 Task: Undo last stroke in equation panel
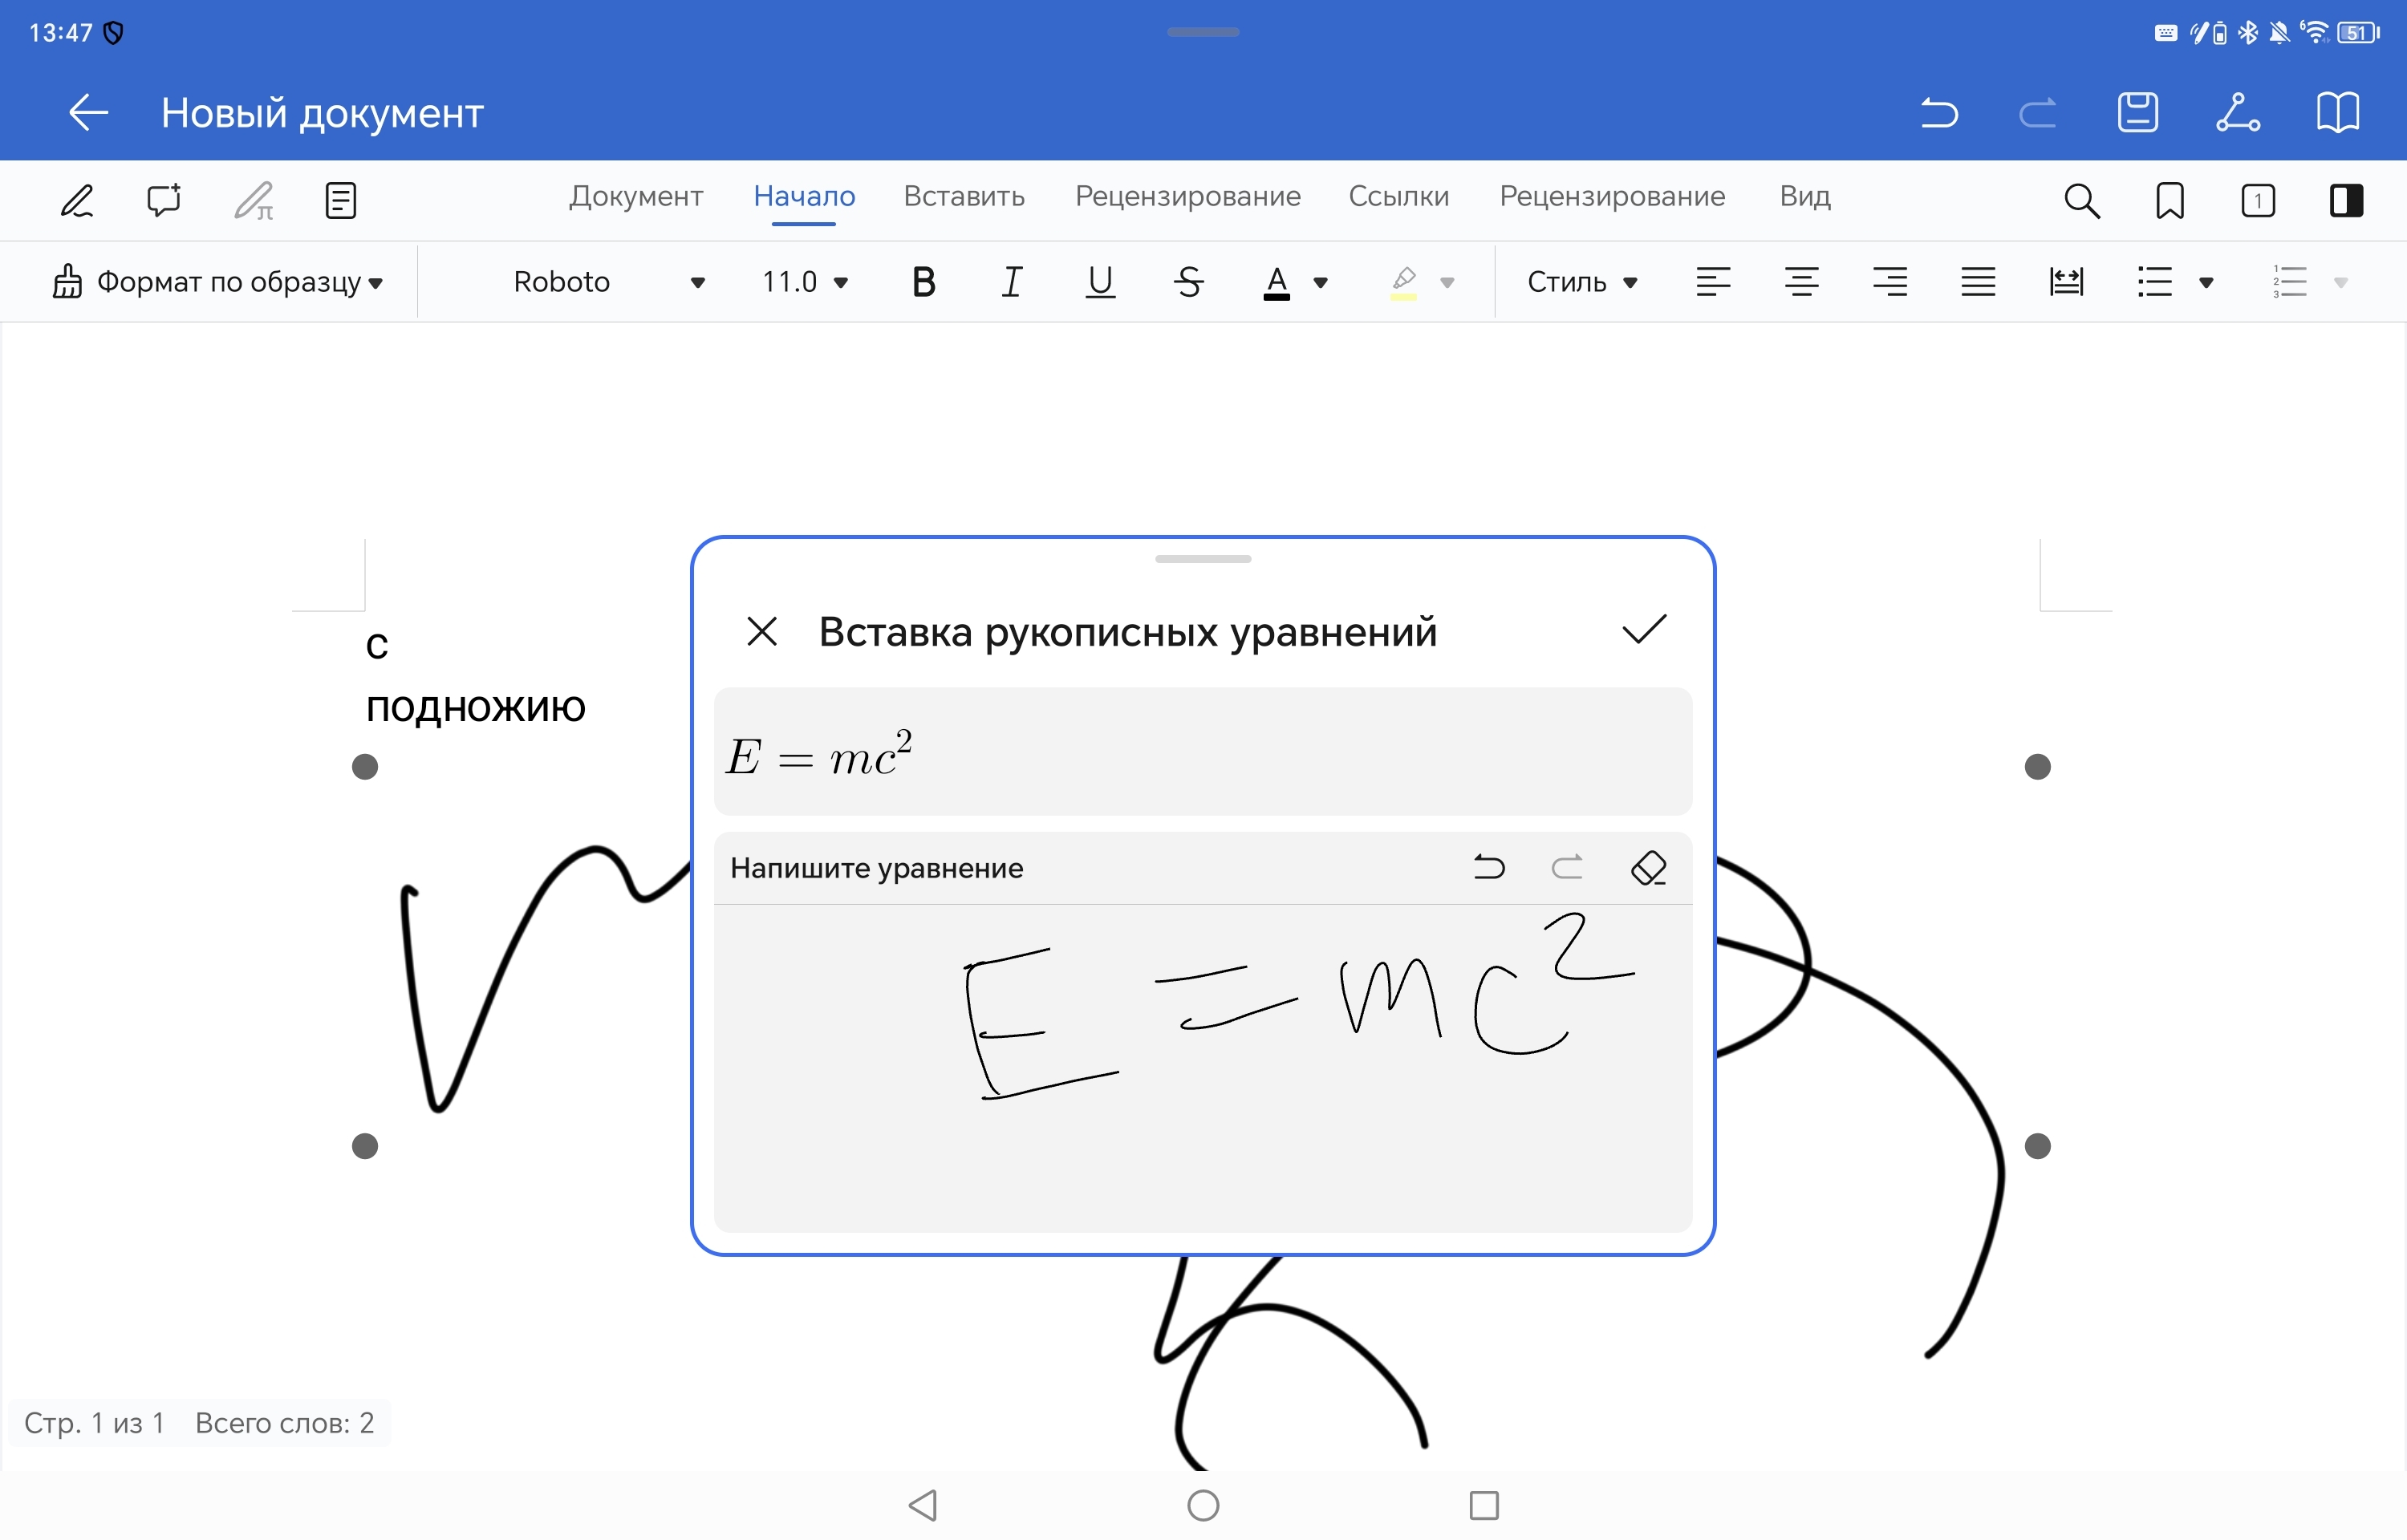tap(1489, 867)
